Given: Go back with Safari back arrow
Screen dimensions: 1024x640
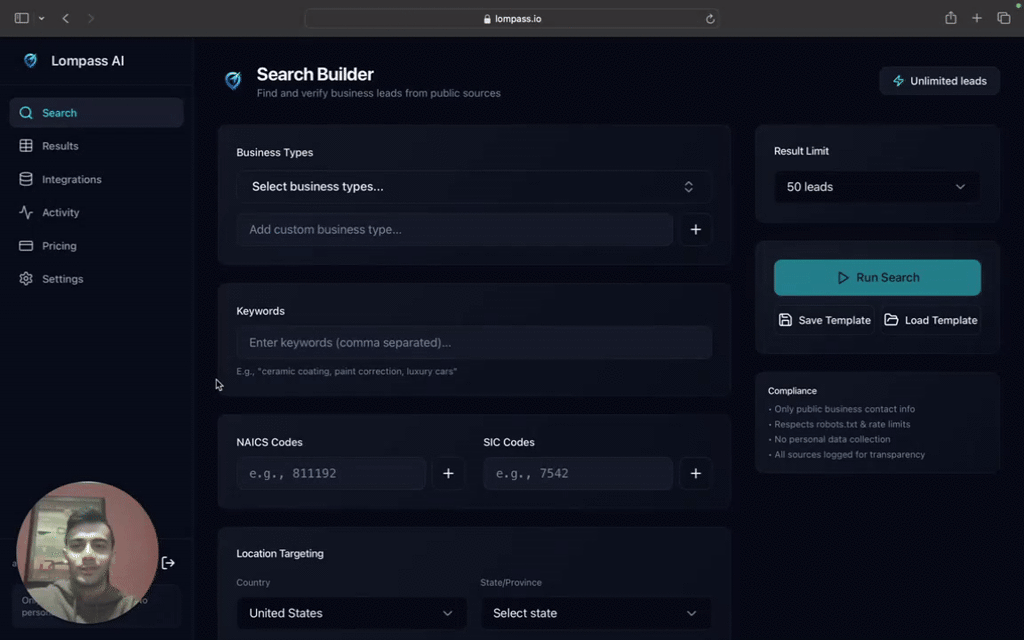Looking at the screenshot, I should click(x=65, y=18).
